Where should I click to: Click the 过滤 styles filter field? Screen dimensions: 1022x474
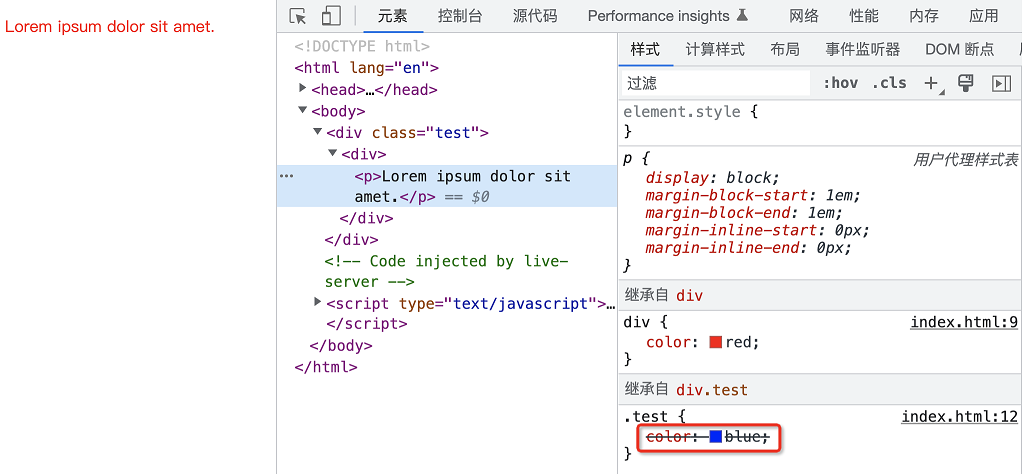click(714, 83)
